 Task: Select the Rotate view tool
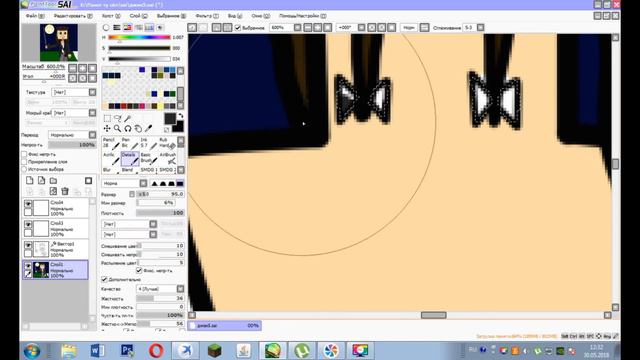tap(128, 129)
